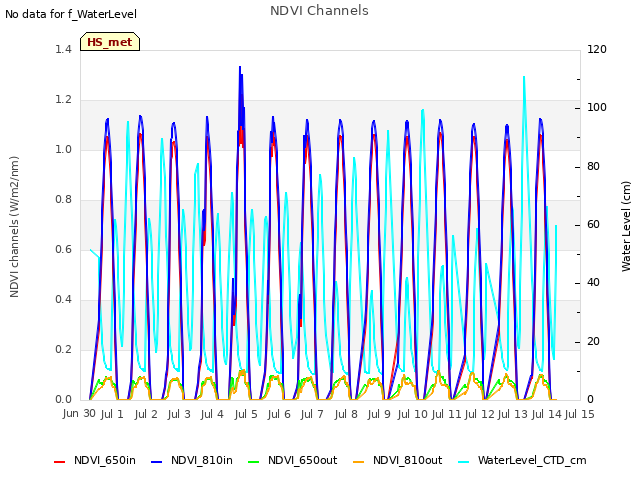
Task: Click the blue NDVI_810in legend swatch
Action: click(156, 462)
